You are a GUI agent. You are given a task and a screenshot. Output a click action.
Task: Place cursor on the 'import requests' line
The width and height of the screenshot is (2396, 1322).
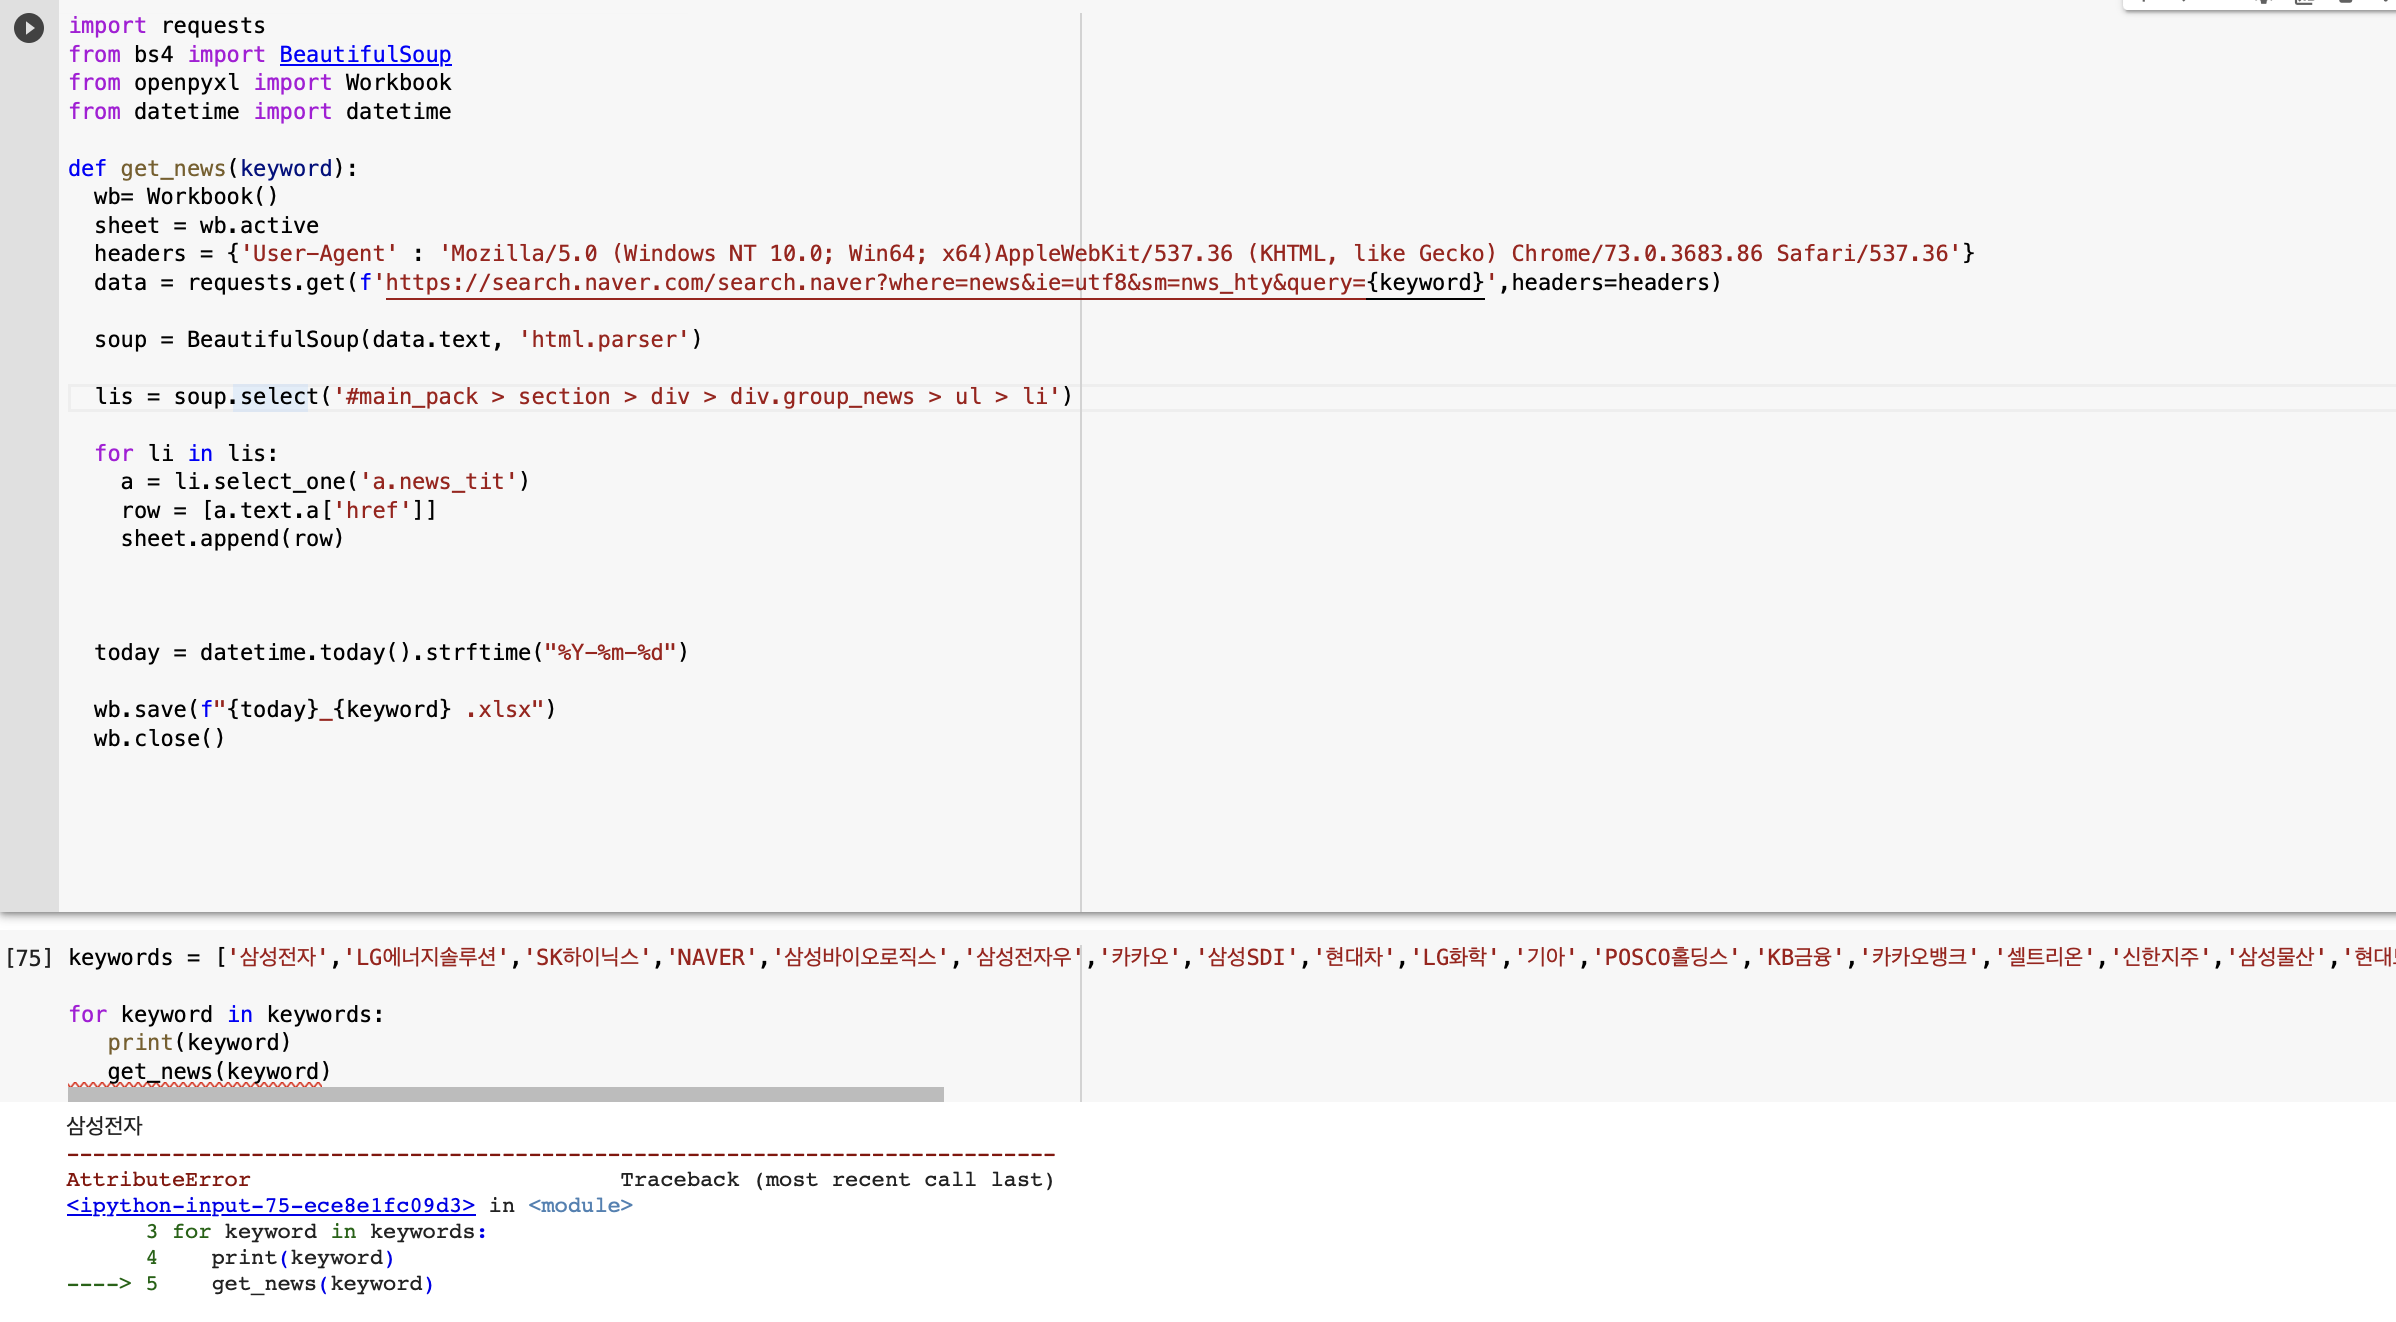pos(167,26)
